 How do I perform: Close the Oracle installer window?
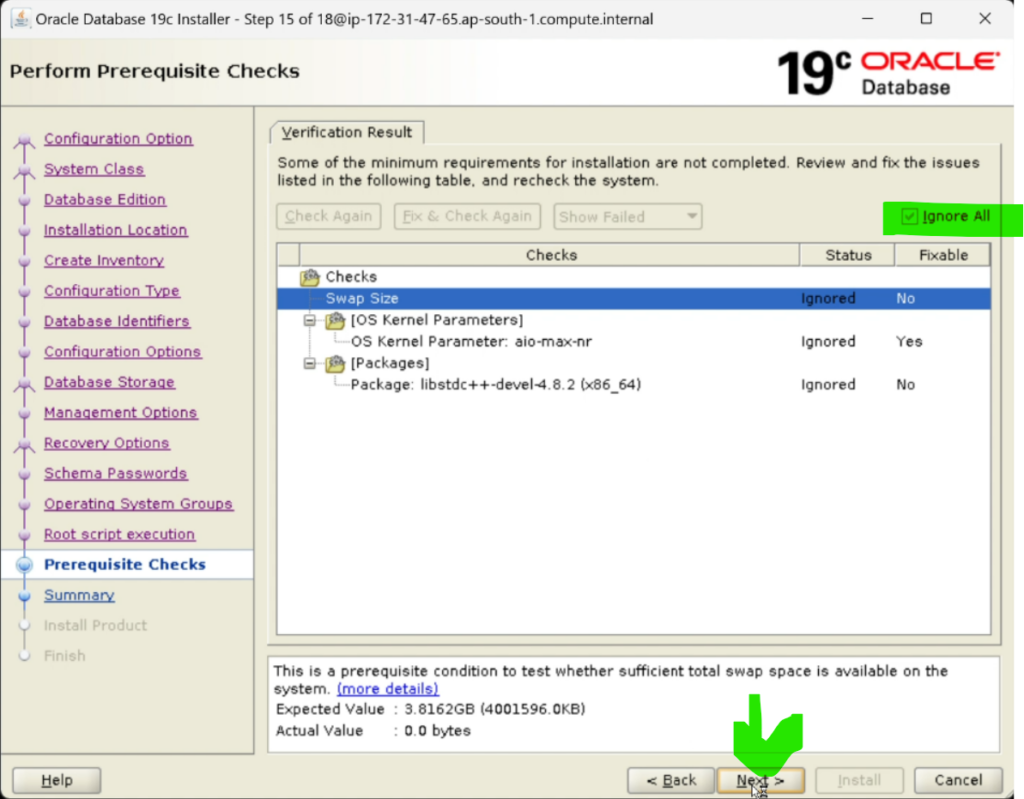tap(985, 18)
